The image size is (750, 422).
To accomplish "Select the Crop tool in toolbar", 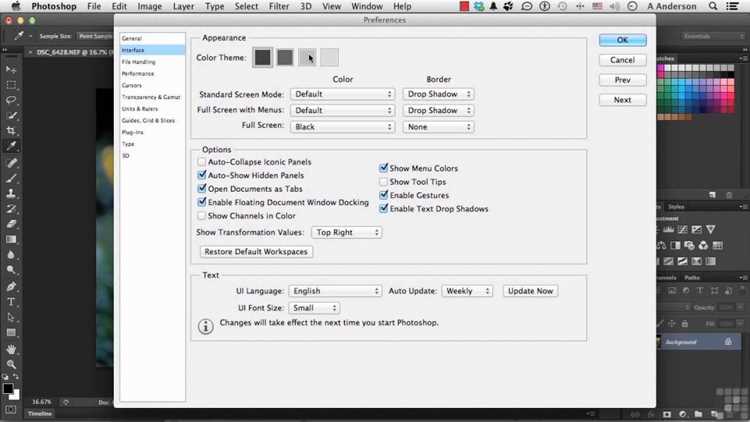I will pos(11,131).
